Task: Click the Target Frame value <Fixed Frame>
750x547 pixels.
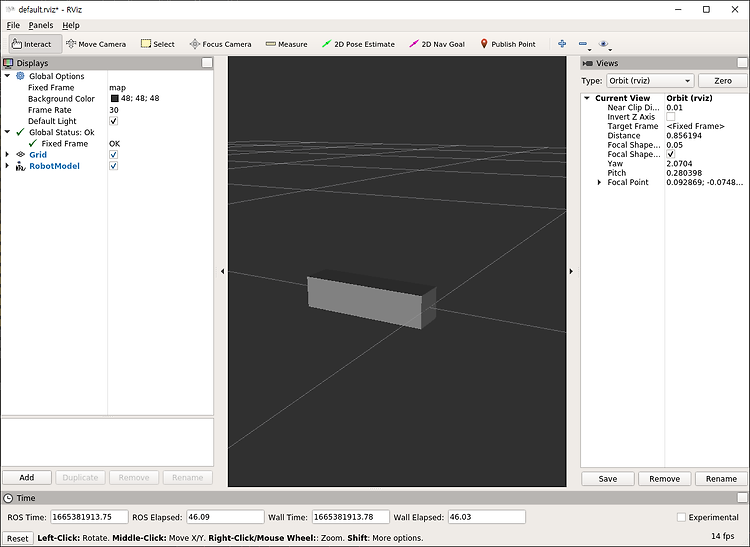Action: click(x=695, y=126)
